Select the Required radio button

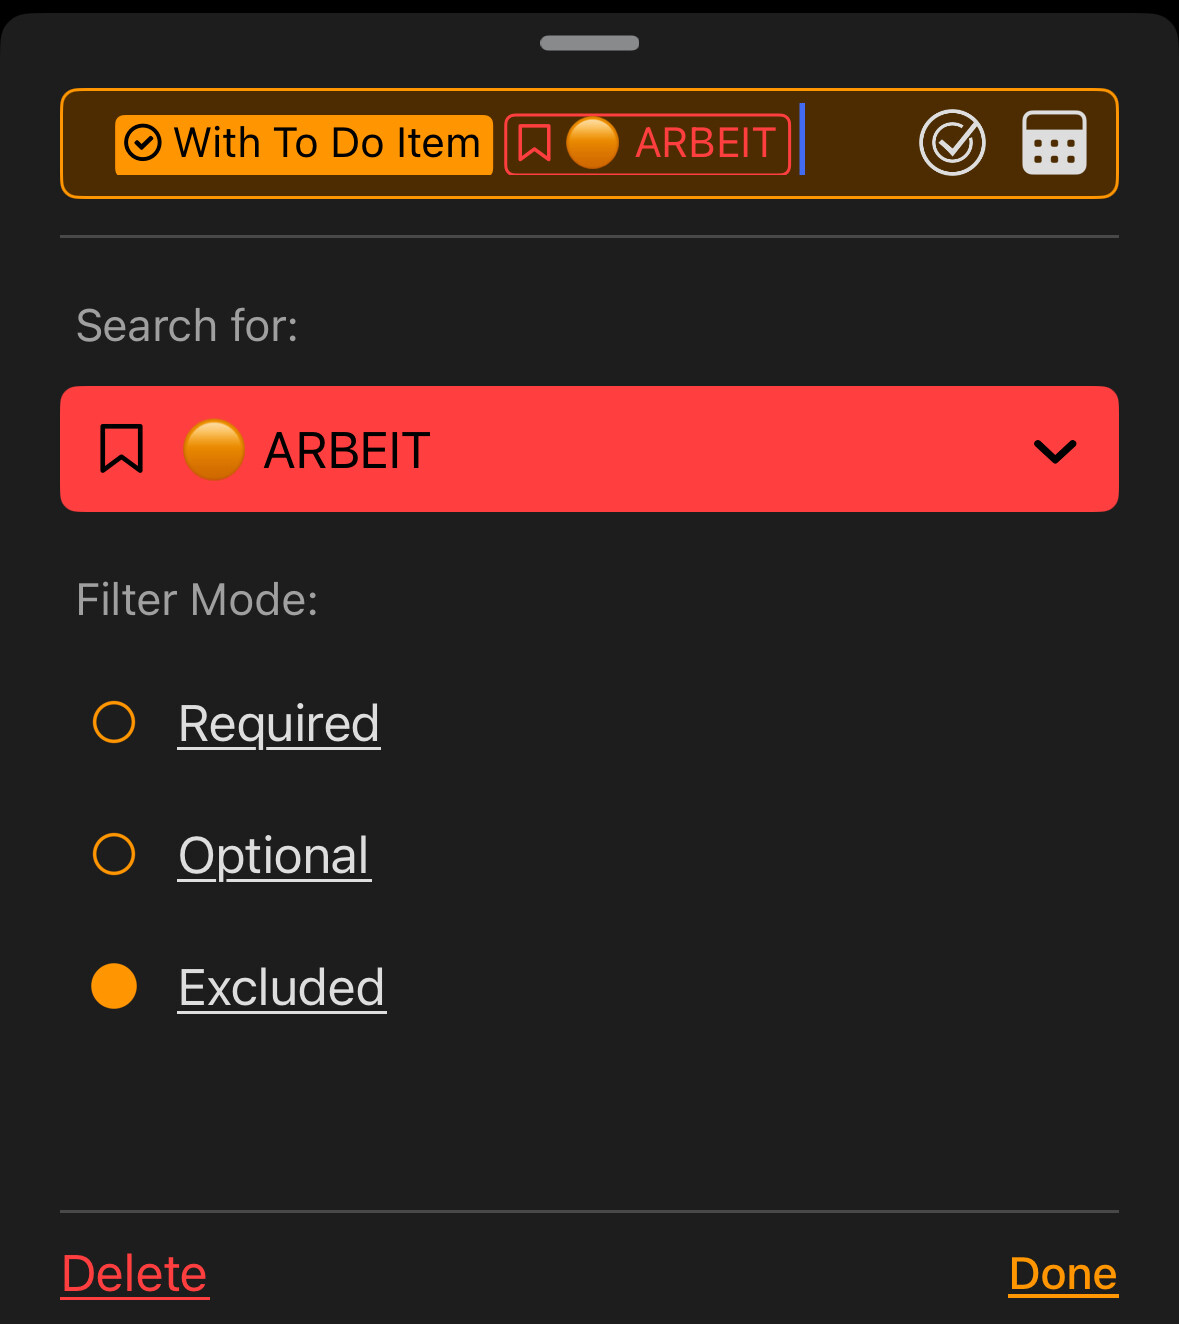coord(114,722)
